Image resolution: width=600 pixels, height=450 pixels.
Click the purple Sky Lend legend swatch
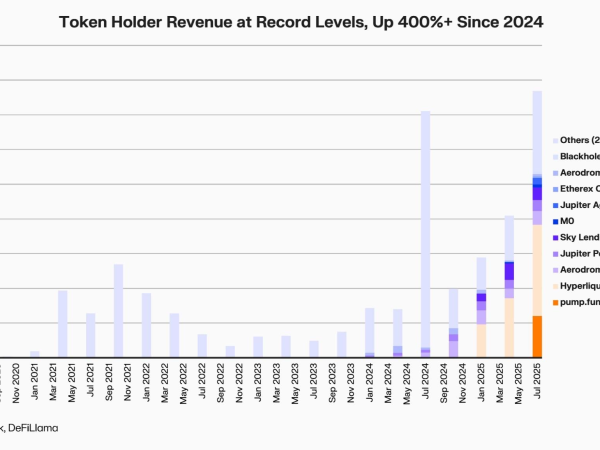pyautogui.click(x=556, y=238)
